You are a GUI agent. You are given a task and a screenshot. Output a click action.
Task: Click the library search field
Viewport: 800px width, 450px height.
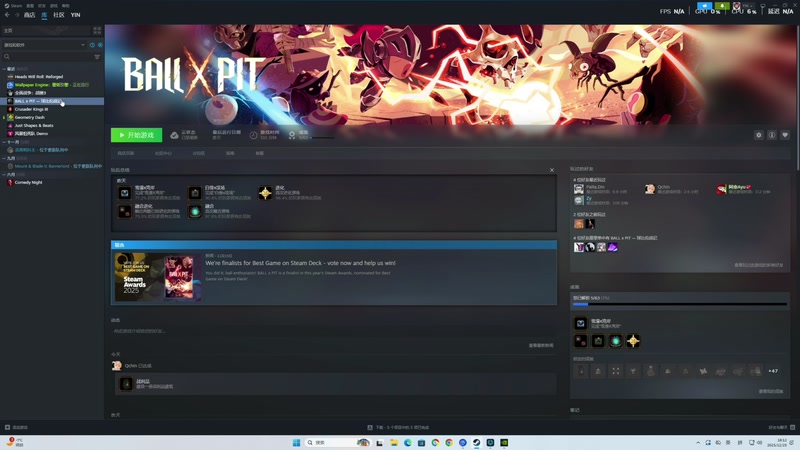47,57
